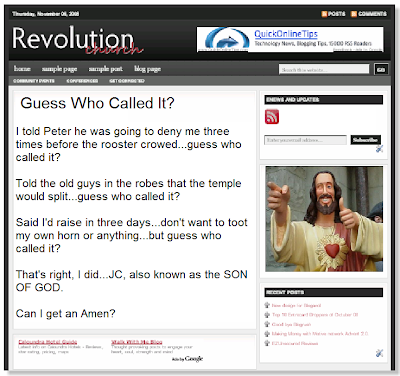400x376 pixels.
Task: Click the Comments RSS feed icon
Action: pyautogui.click(x=354, y=14)
